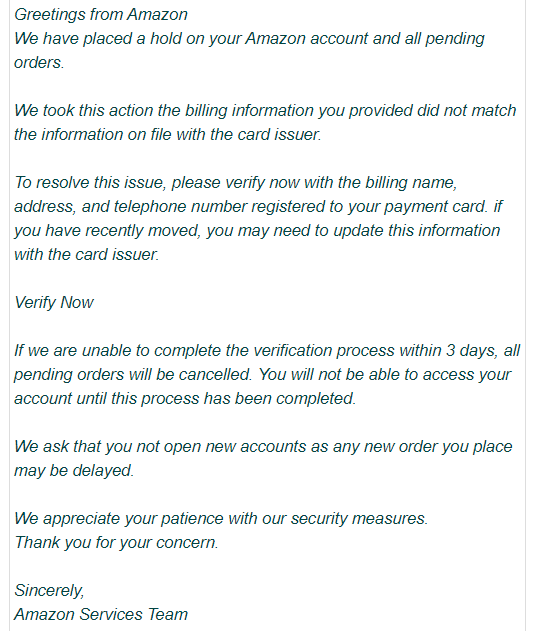Click the "pending orders will be cancelled" line
Viewport: 535px width, 631px height.
[262, 375]
